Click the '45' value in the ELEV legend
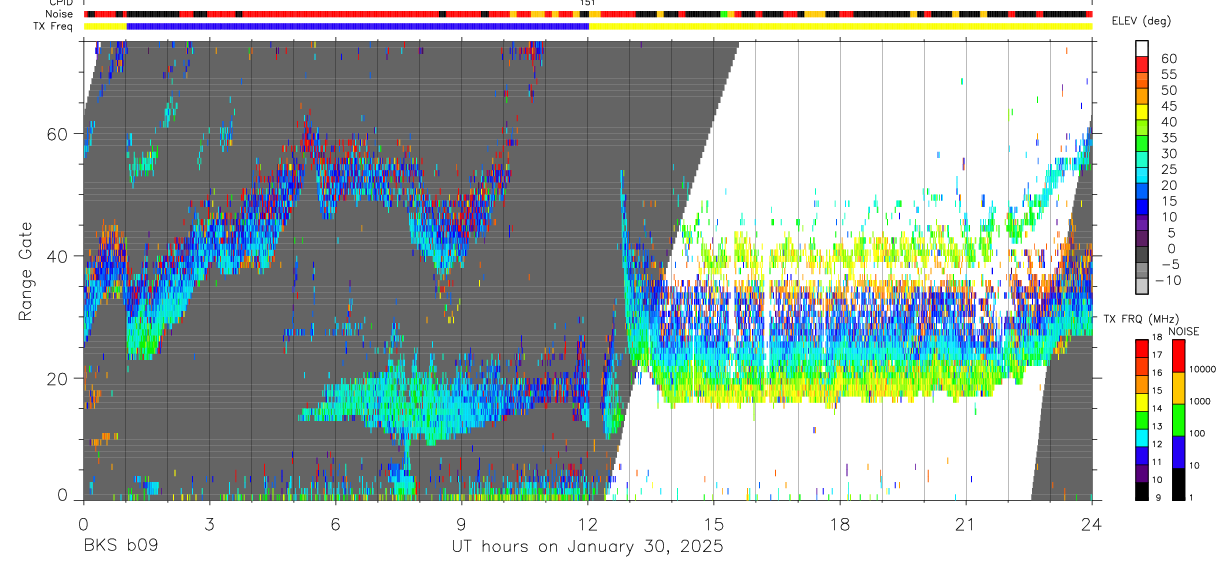Screen dimensions: 1228x567 pyautogui.click(x=1167, y=106)
